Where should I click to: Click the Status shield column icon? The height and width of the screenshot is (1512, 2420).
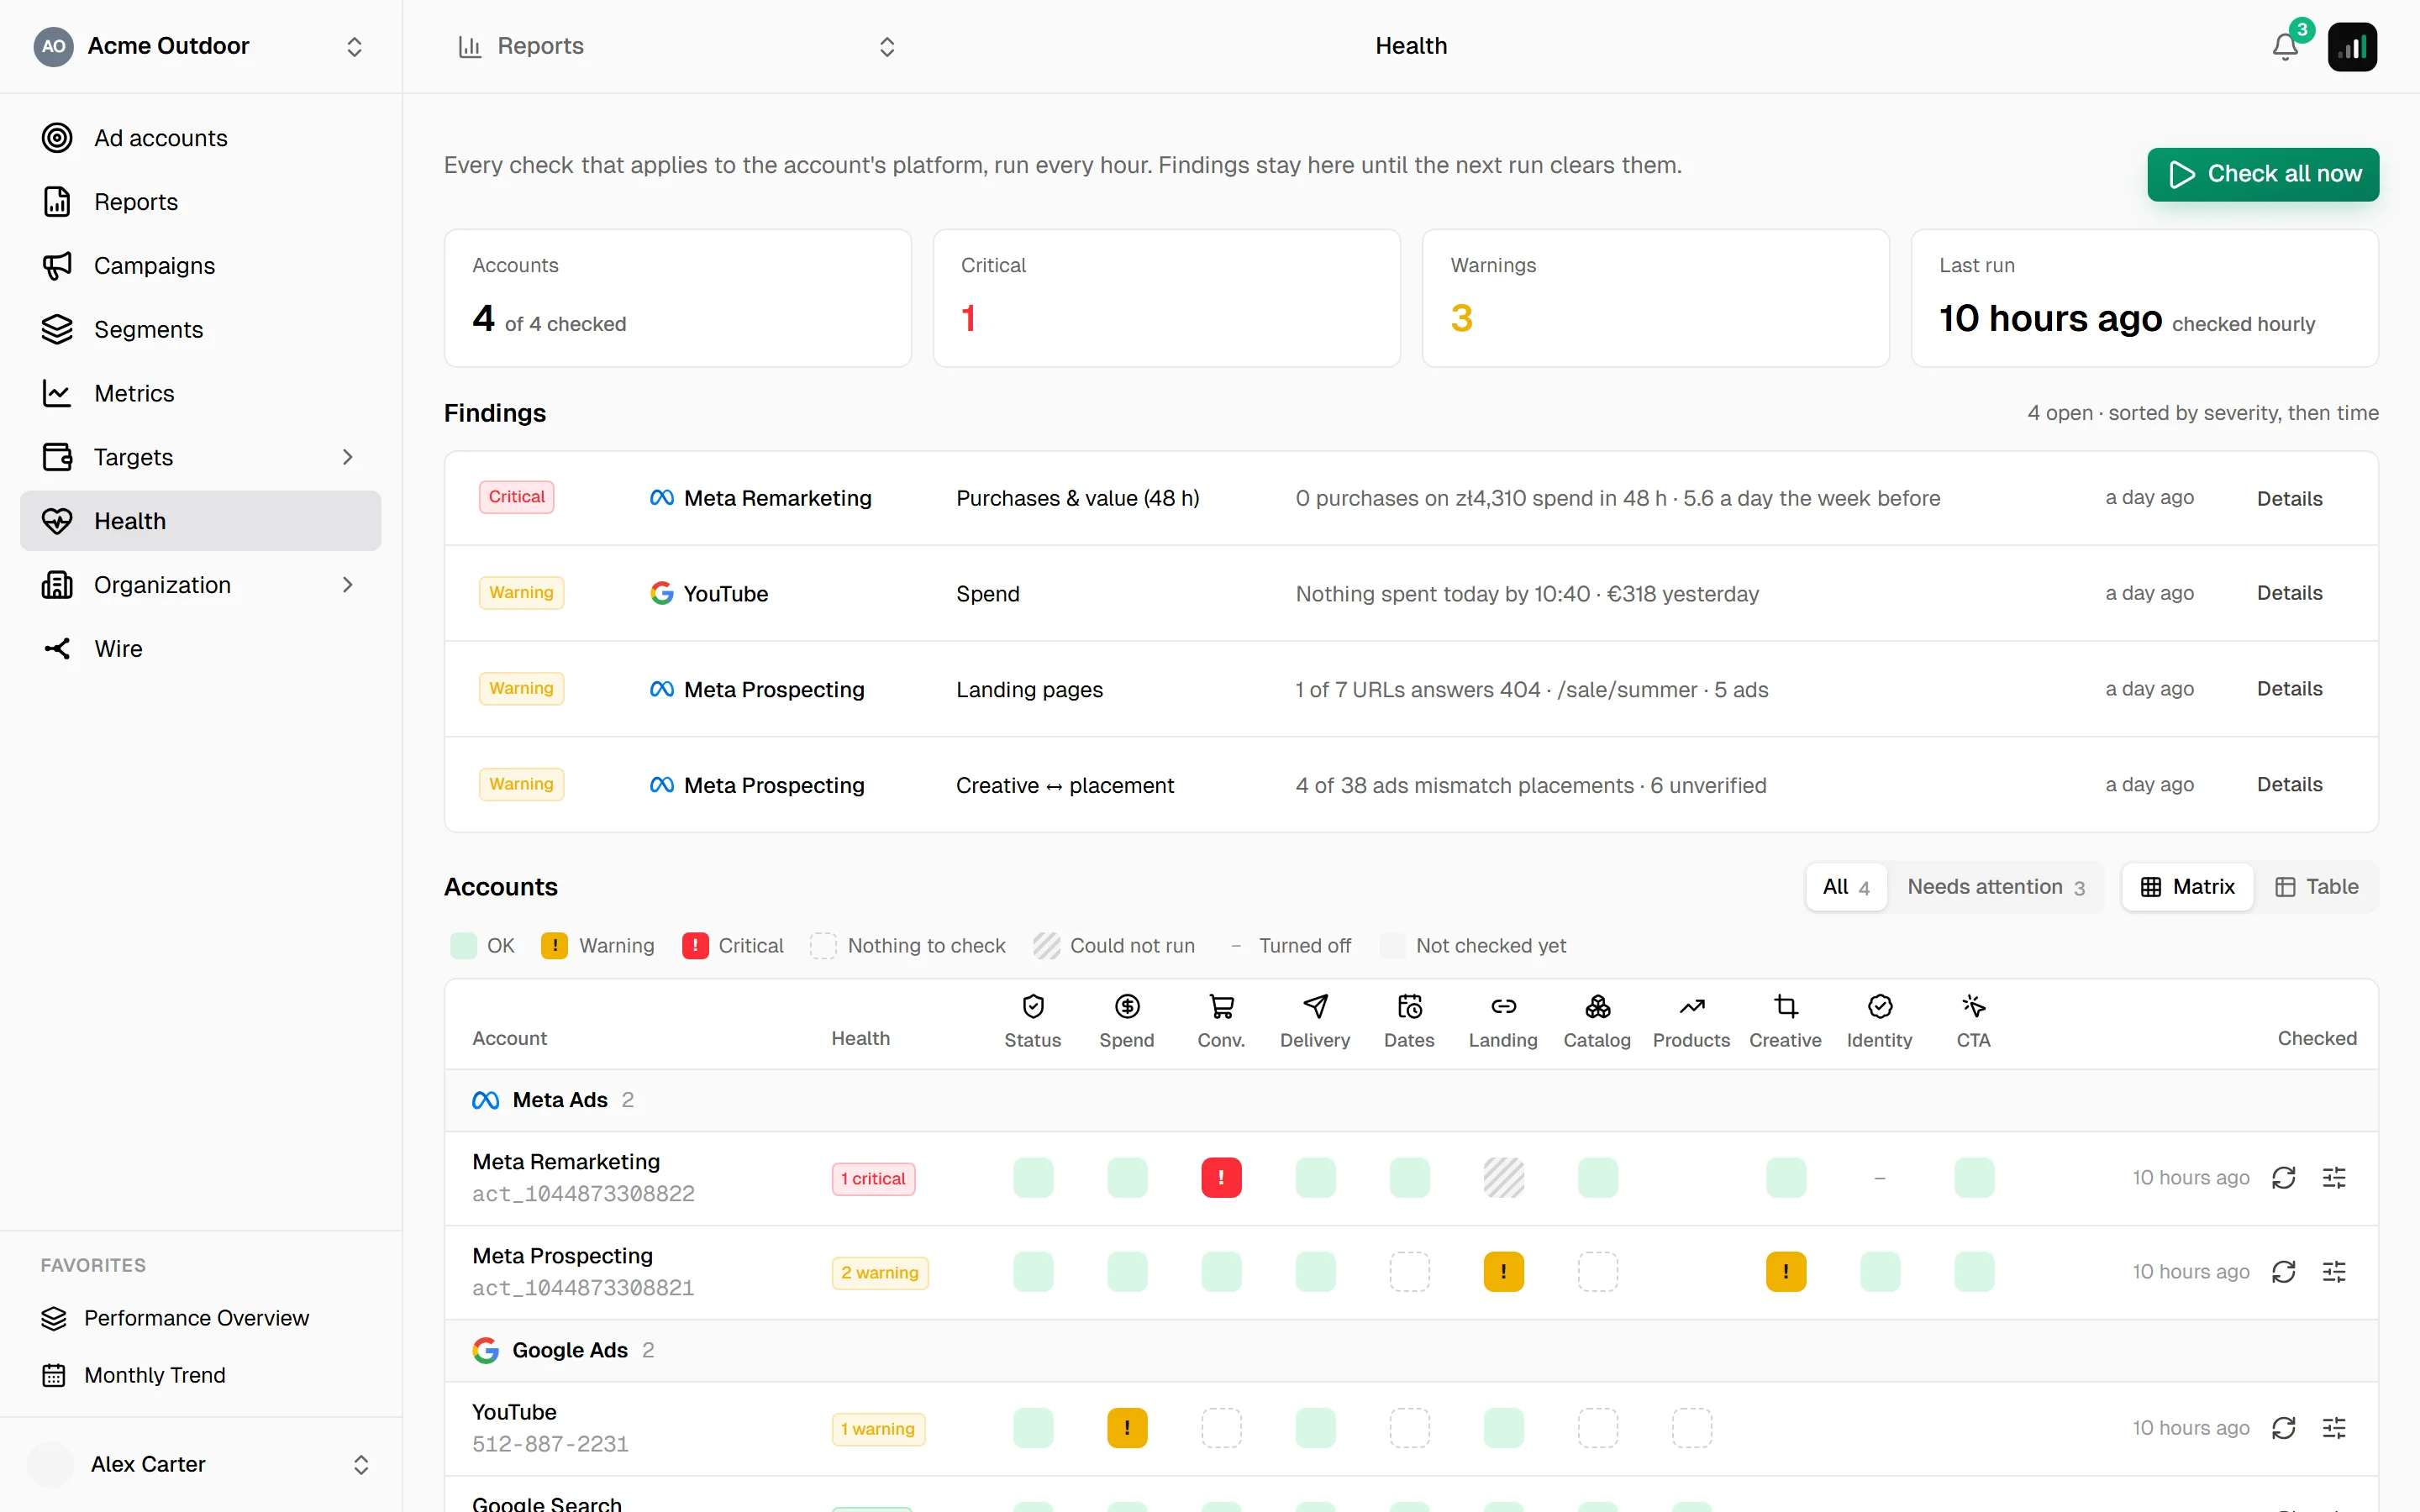tap(1033, 1006)
